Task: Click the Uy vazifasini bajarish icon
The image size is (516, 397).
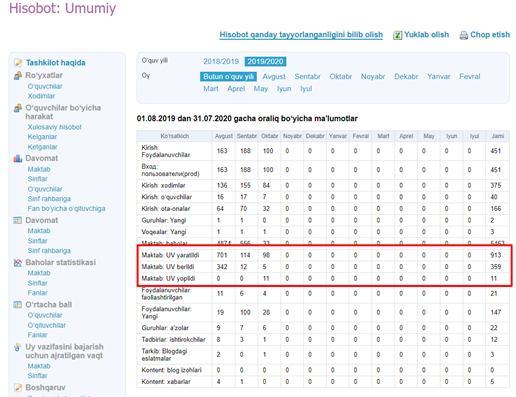Action: (x=17, y=347)
